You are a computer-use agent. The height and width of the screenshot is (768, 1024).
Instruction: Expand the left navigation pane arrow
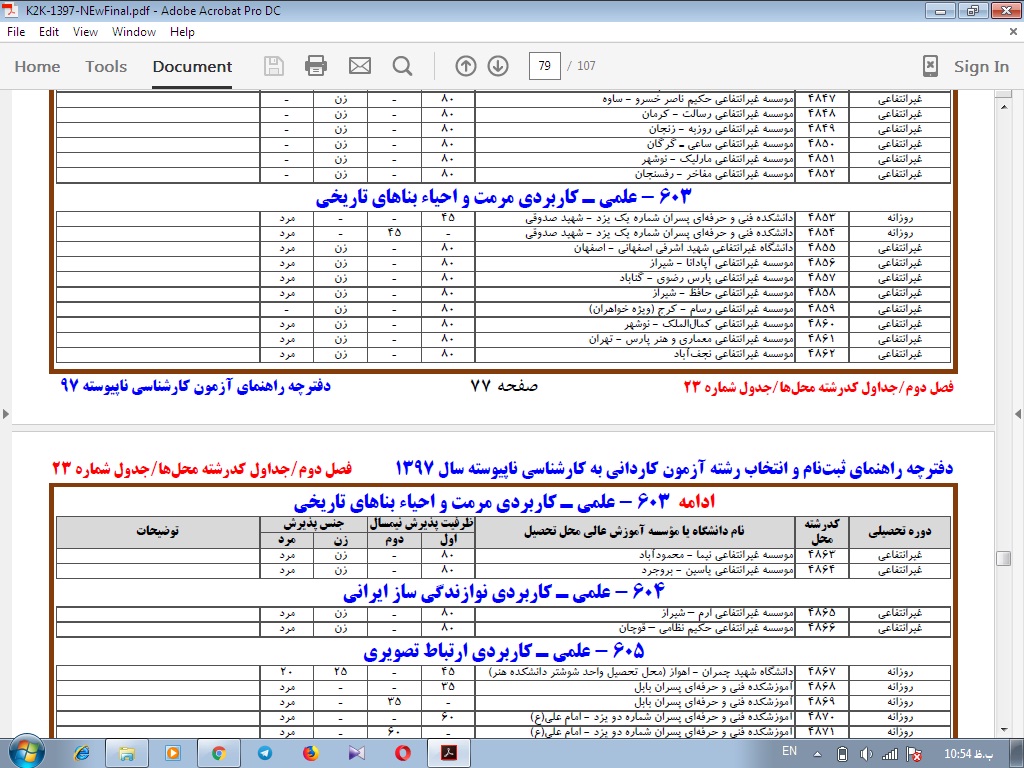pyautogui.click(x=6, y=413)
